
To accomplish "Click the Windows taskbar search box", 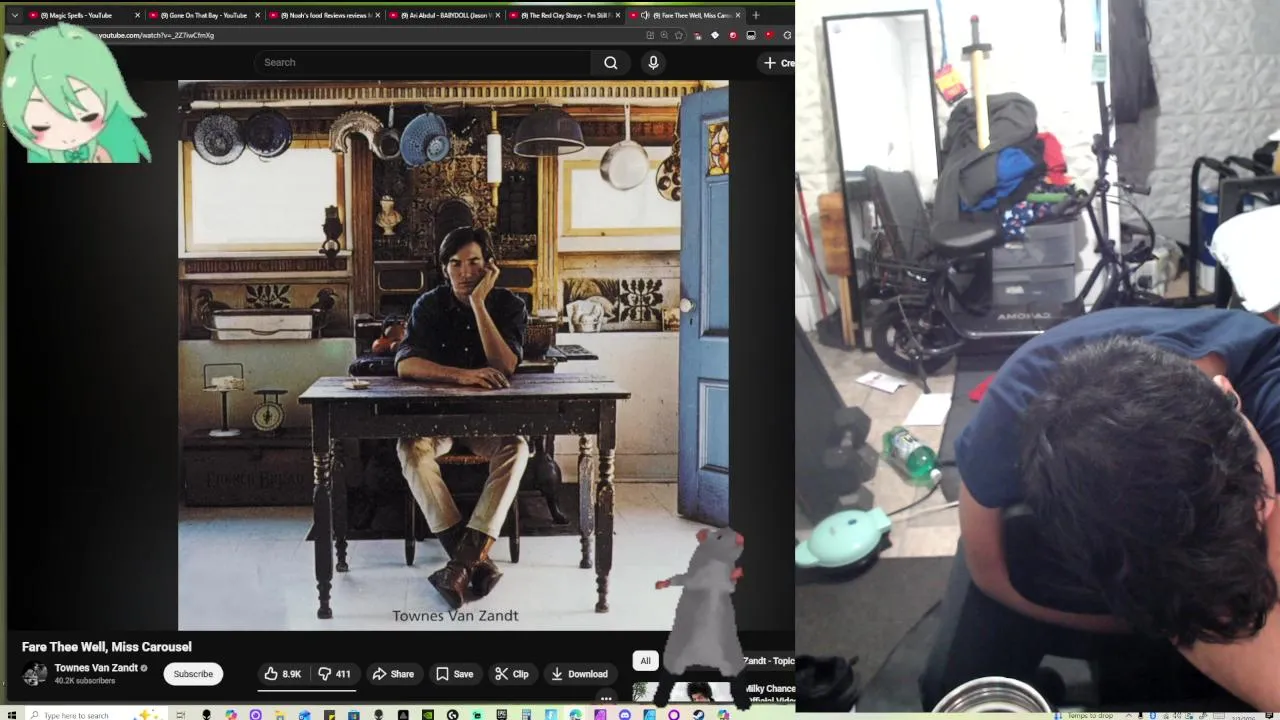I will 98,715.
